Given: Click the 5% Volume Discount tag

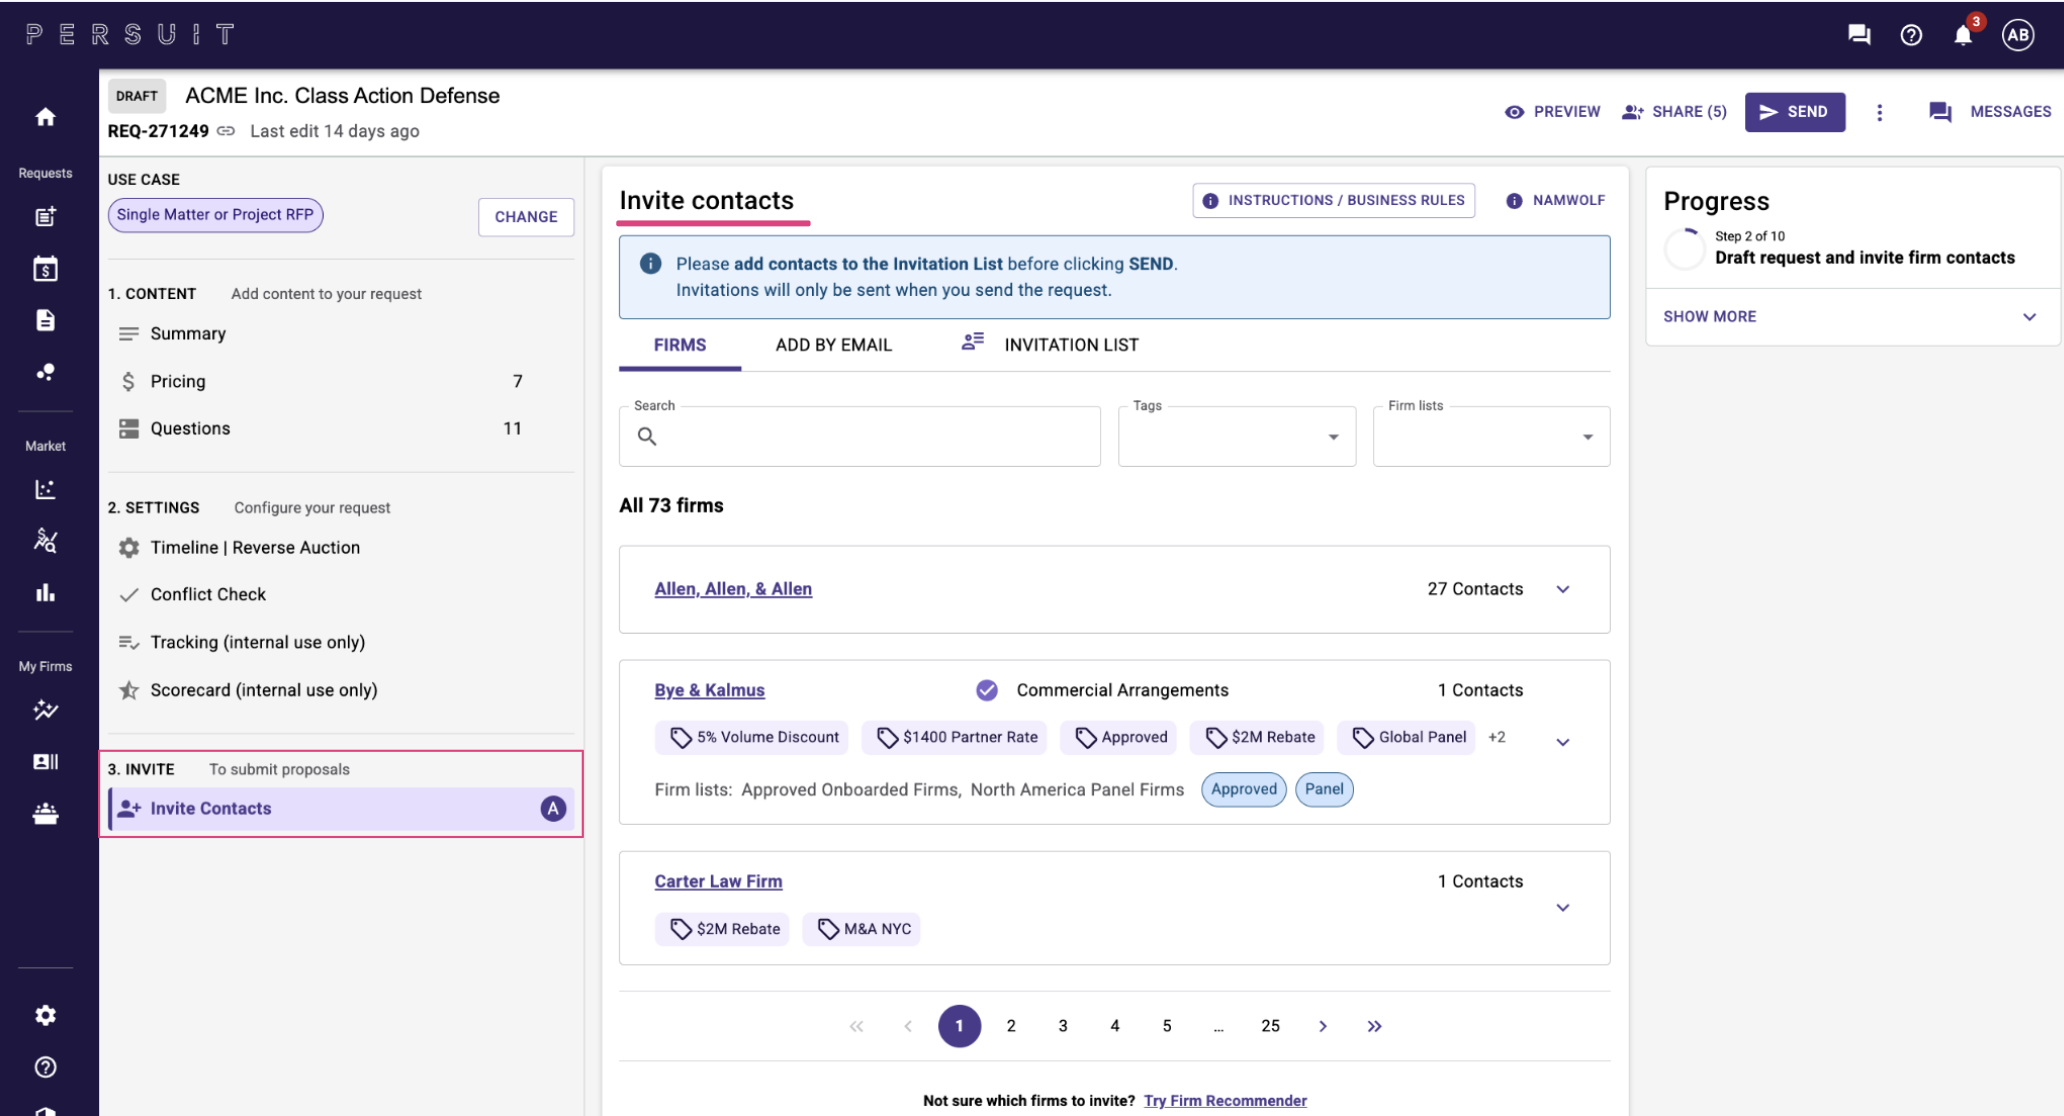Looking at the screenshot, I should 752,737.
